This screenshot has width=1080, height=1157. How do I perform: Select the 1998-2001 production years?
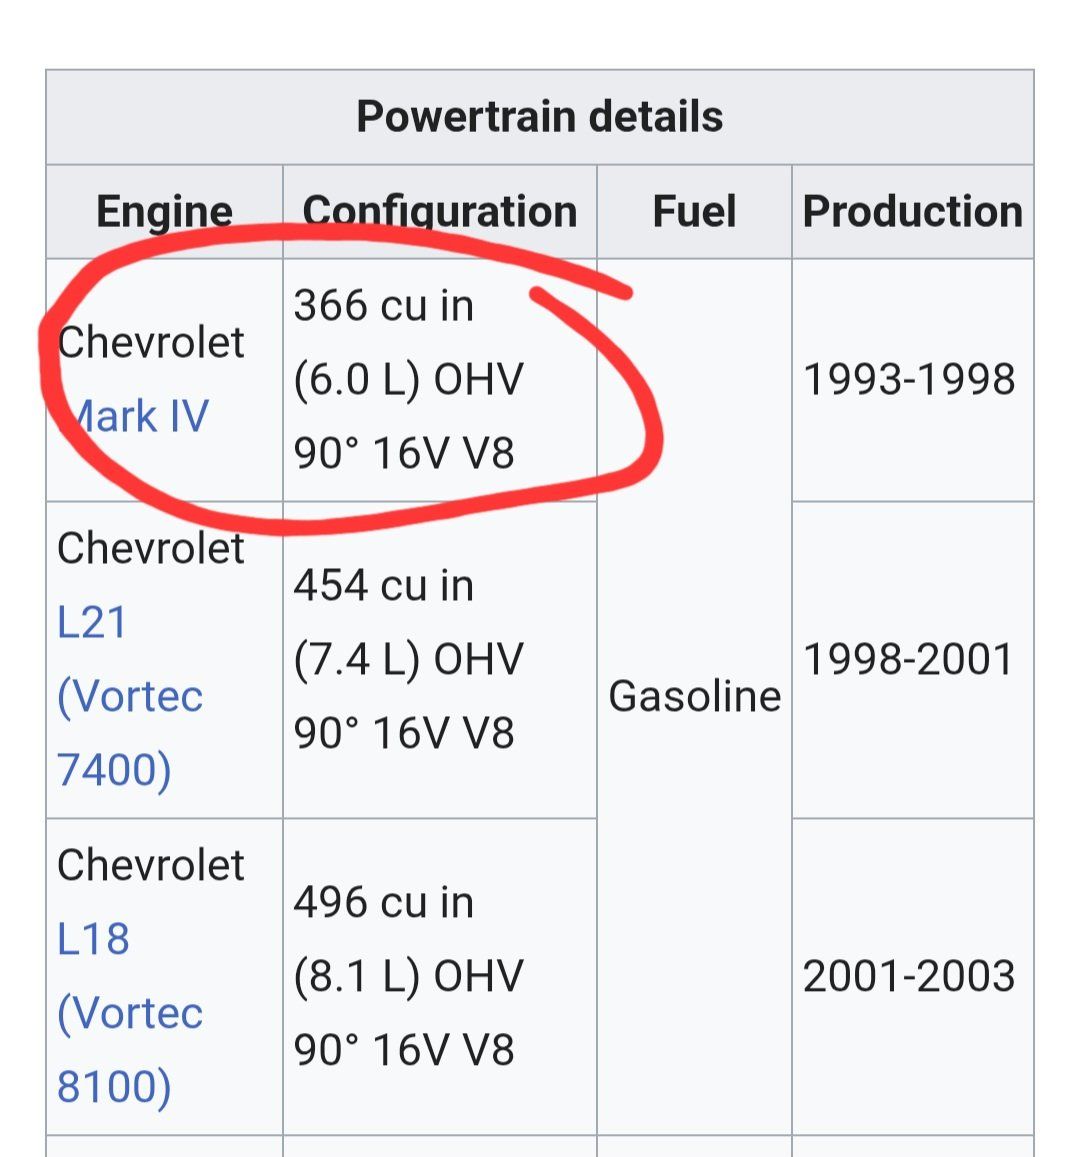[908, 659]
